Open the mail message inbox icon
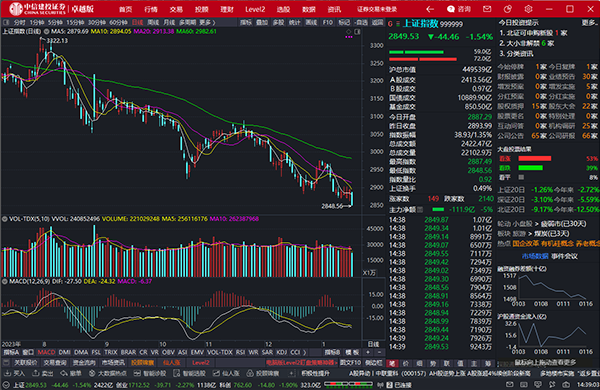The width and height of the screenshot is (600, 390). pos(487,9)
